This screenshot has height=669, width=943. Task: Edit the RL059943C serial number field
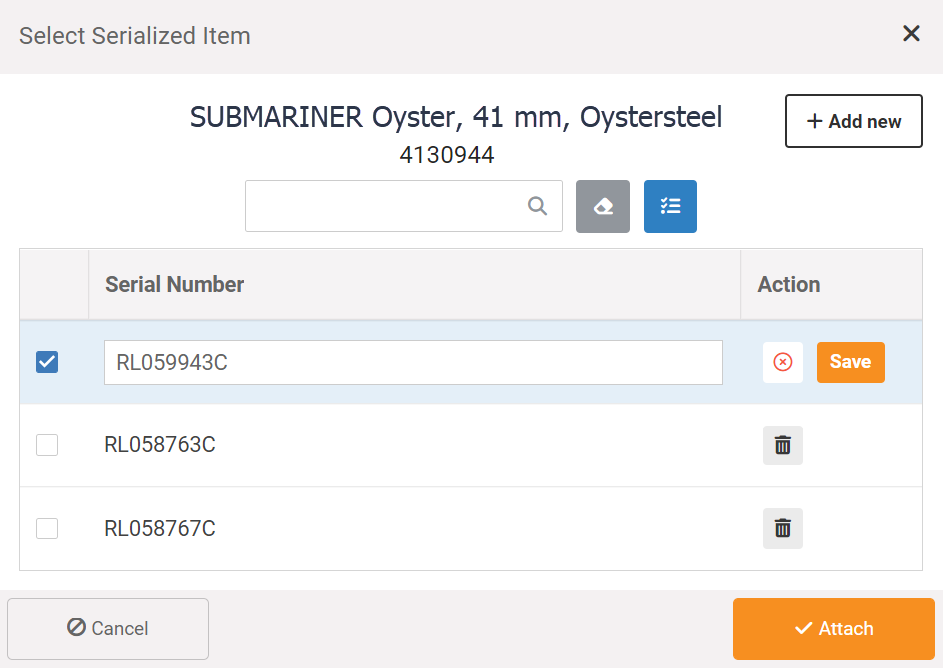coord(413,362)
